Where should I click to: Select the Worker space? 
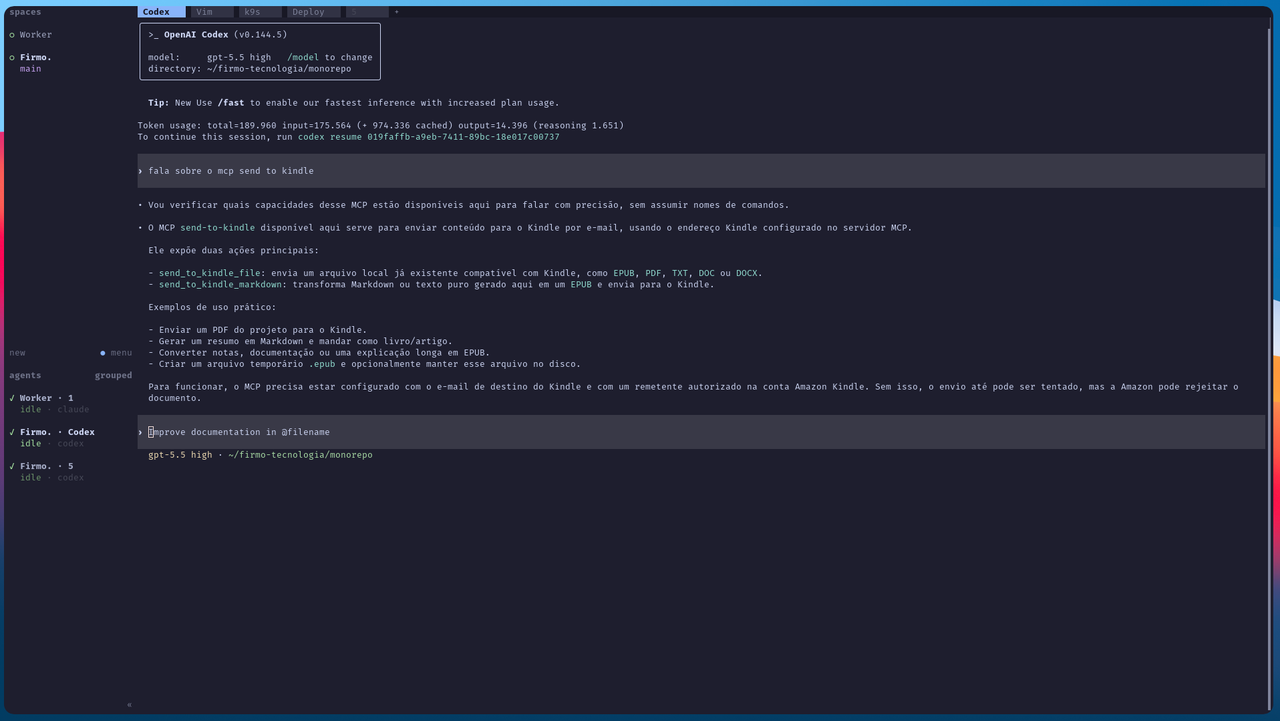tap(36, 35)
